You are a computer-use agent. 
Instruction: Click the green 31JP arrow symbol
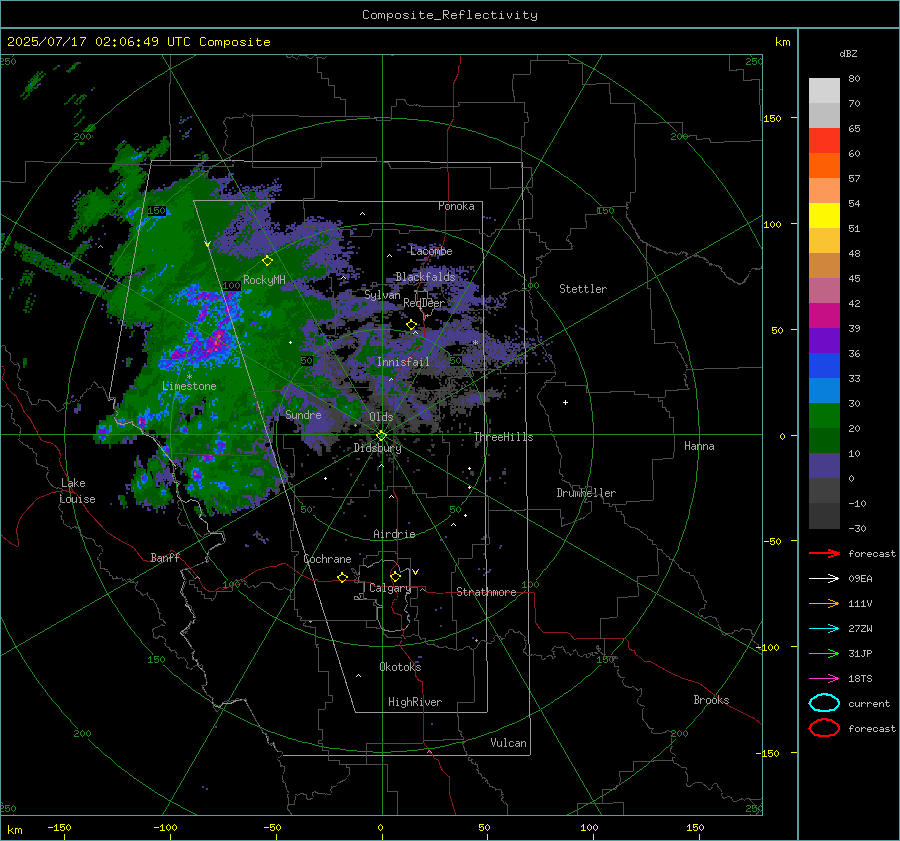(824, 653)
